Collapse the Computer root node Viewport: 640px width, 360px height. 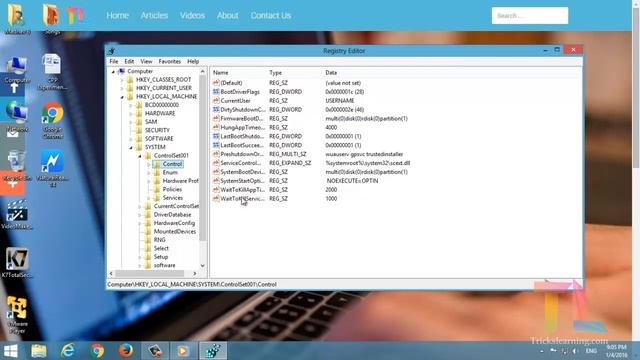113,71
